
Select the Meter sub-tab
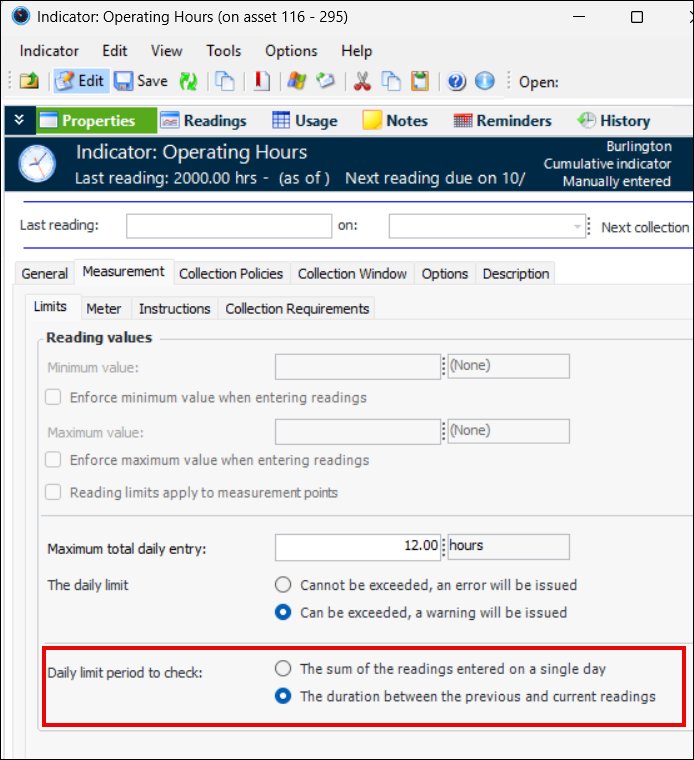[x=104, y=308]
